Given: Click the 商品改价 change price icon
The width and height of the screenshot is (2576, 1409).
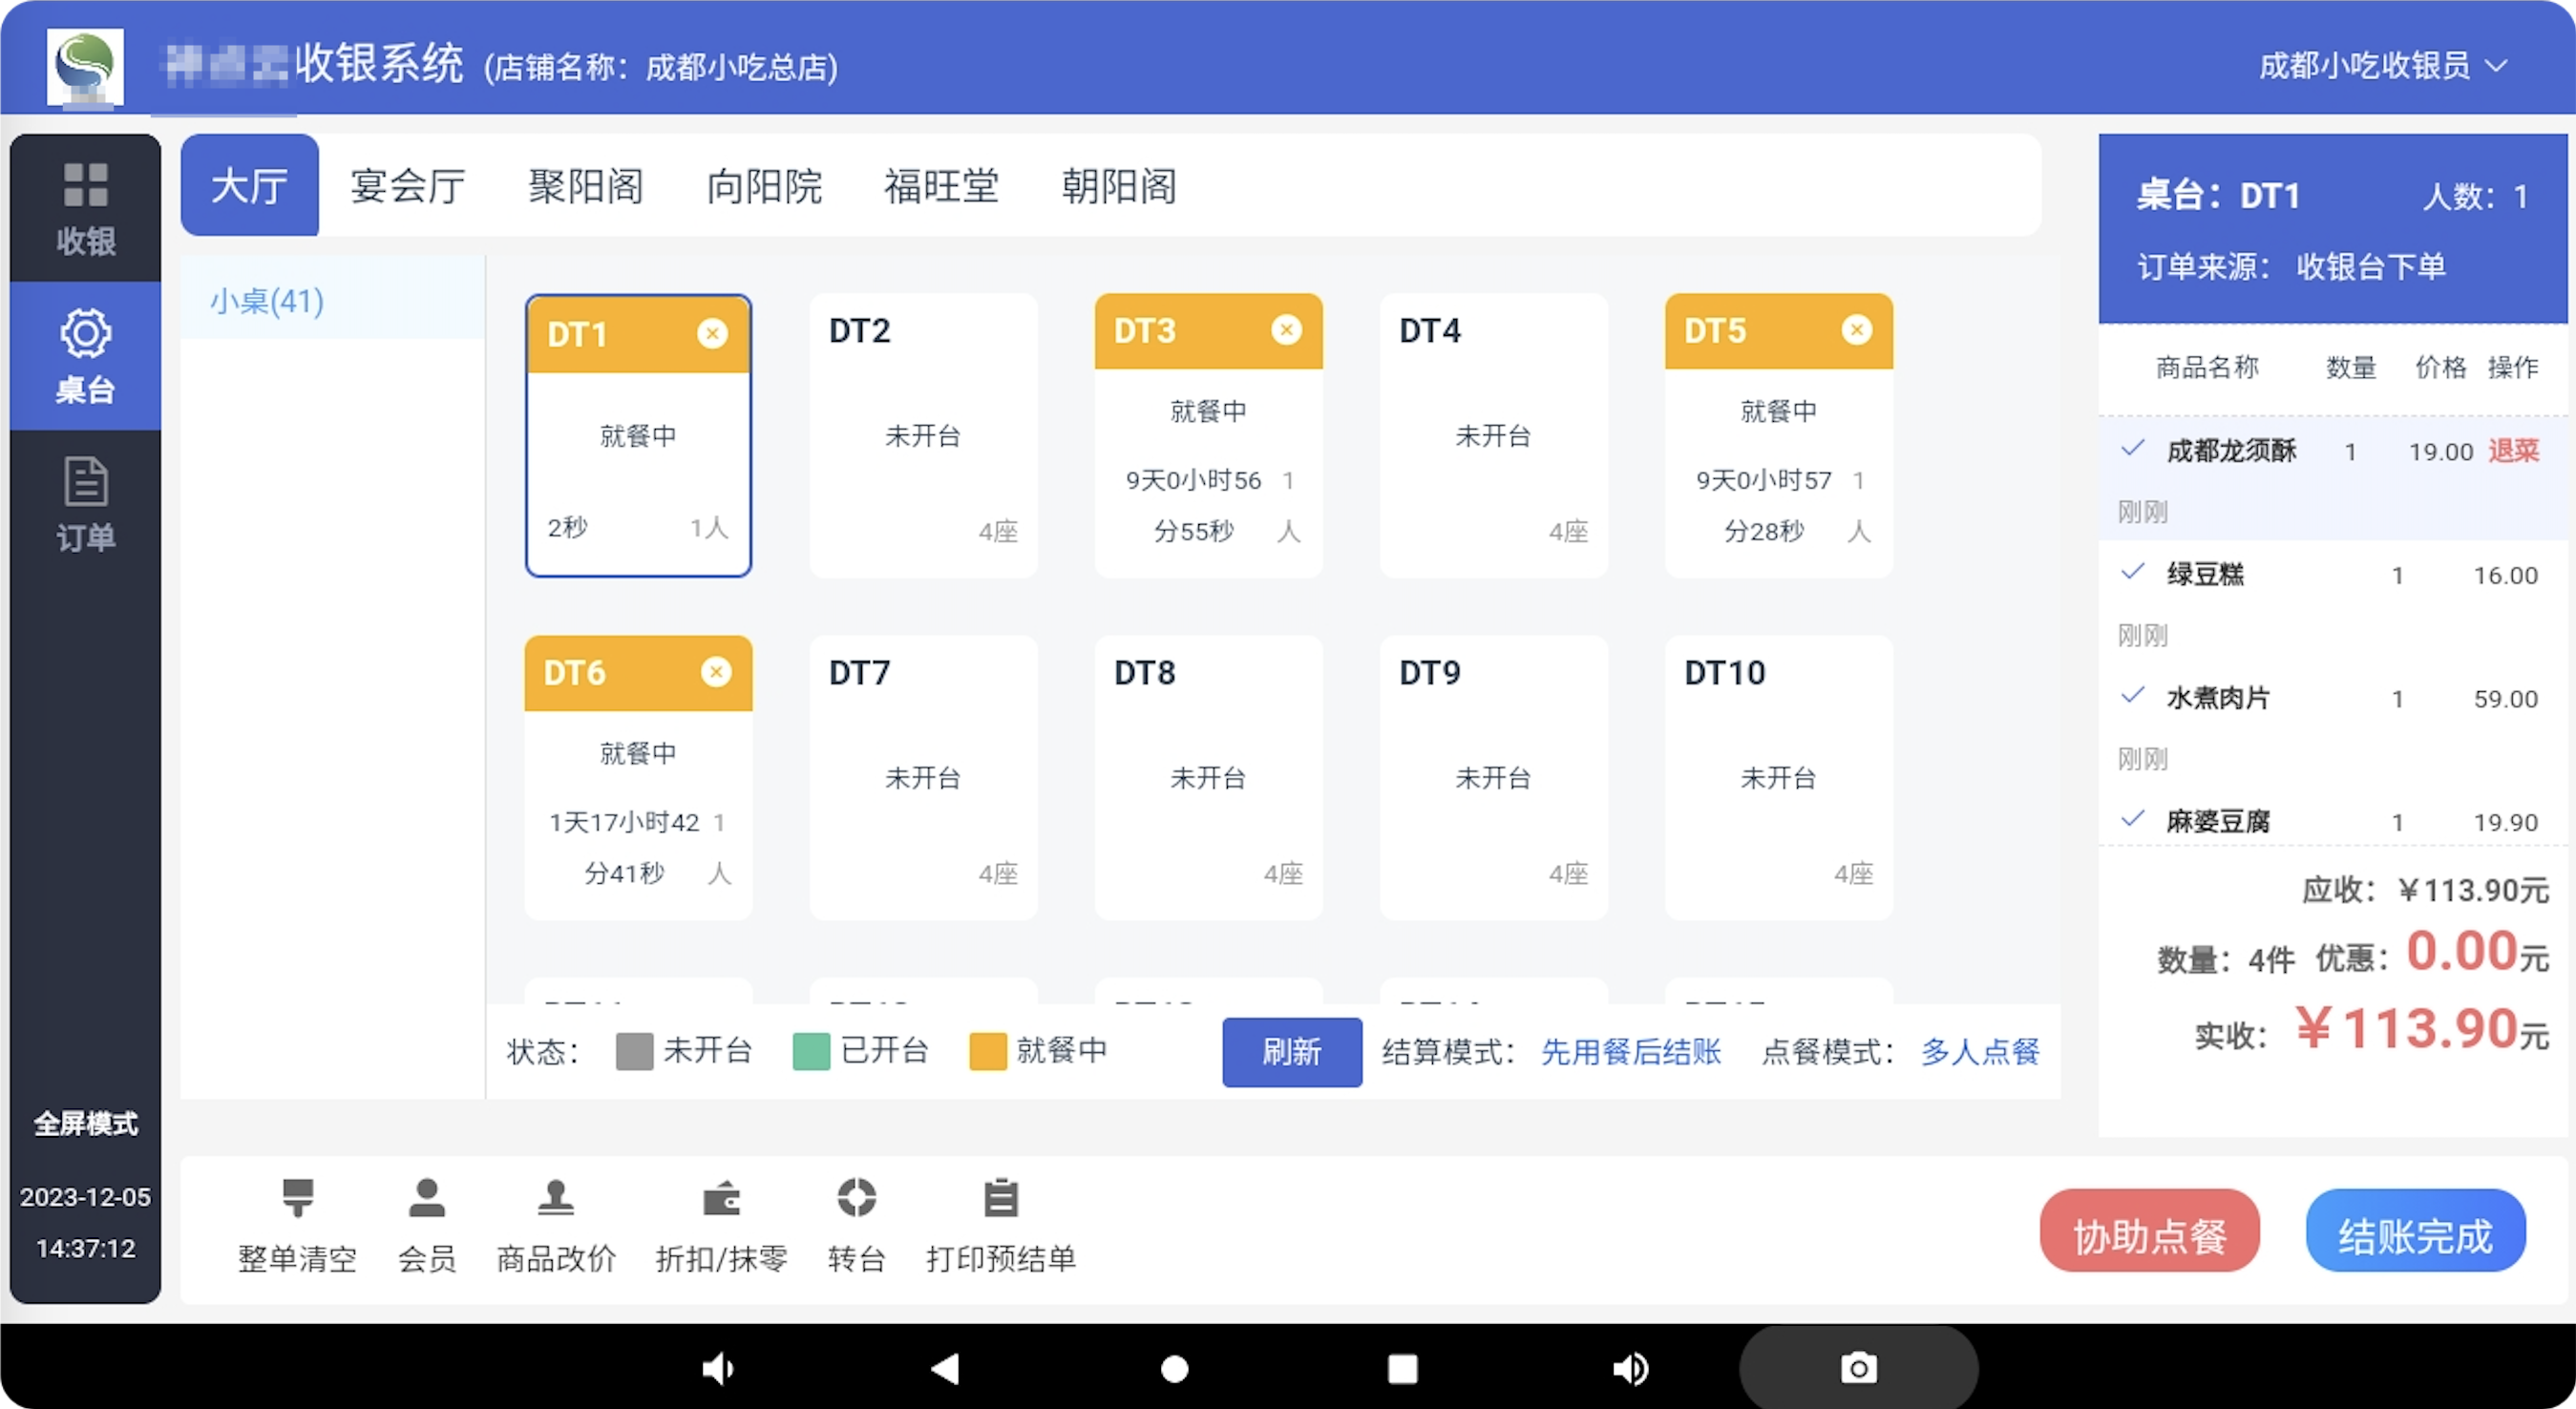Looking at the screenshot, I should (x=556, y=1198).
